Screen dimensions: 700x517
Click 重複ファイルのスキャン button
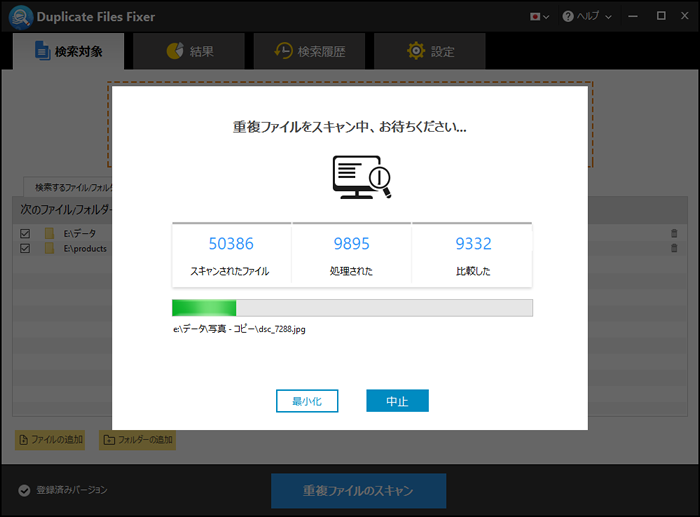[x=358, y=491]
